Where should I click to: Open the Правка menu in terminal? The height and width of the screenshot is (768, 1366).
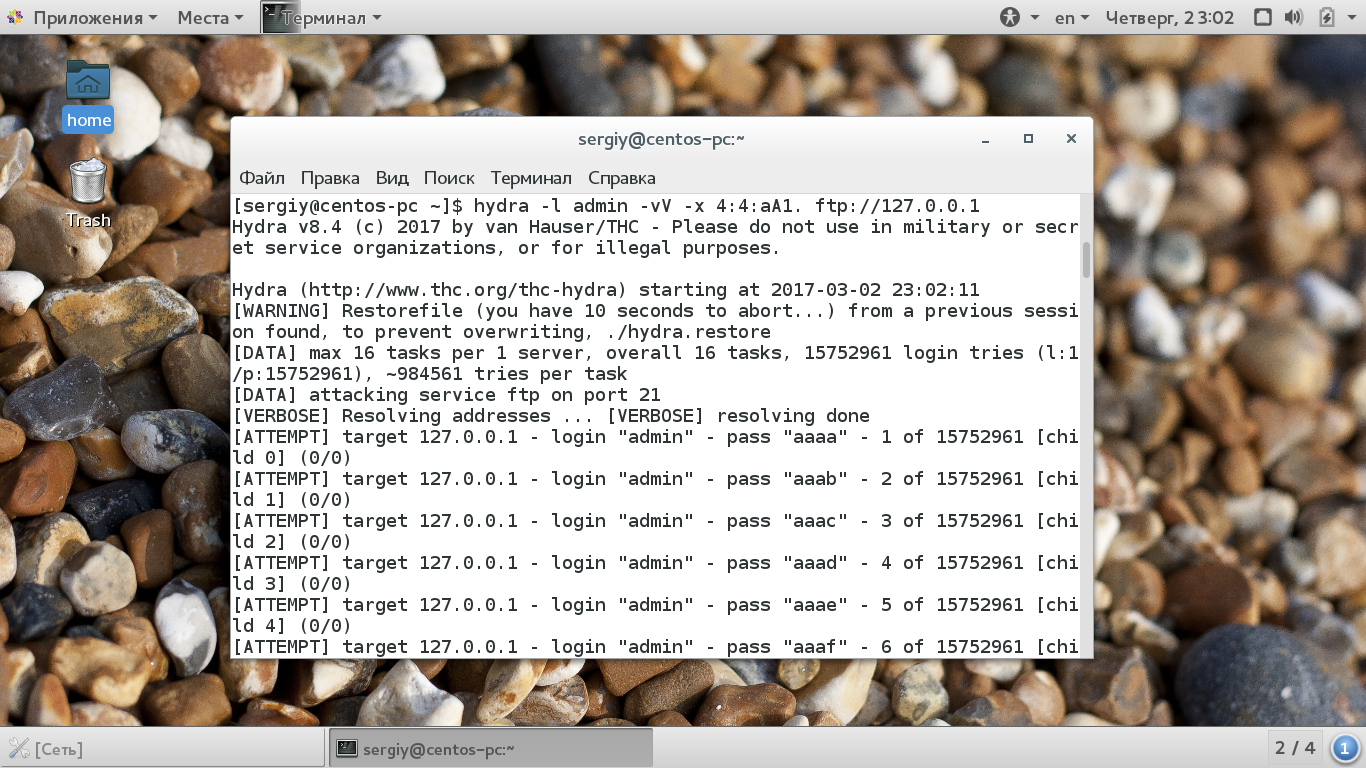tap(330, 178)
